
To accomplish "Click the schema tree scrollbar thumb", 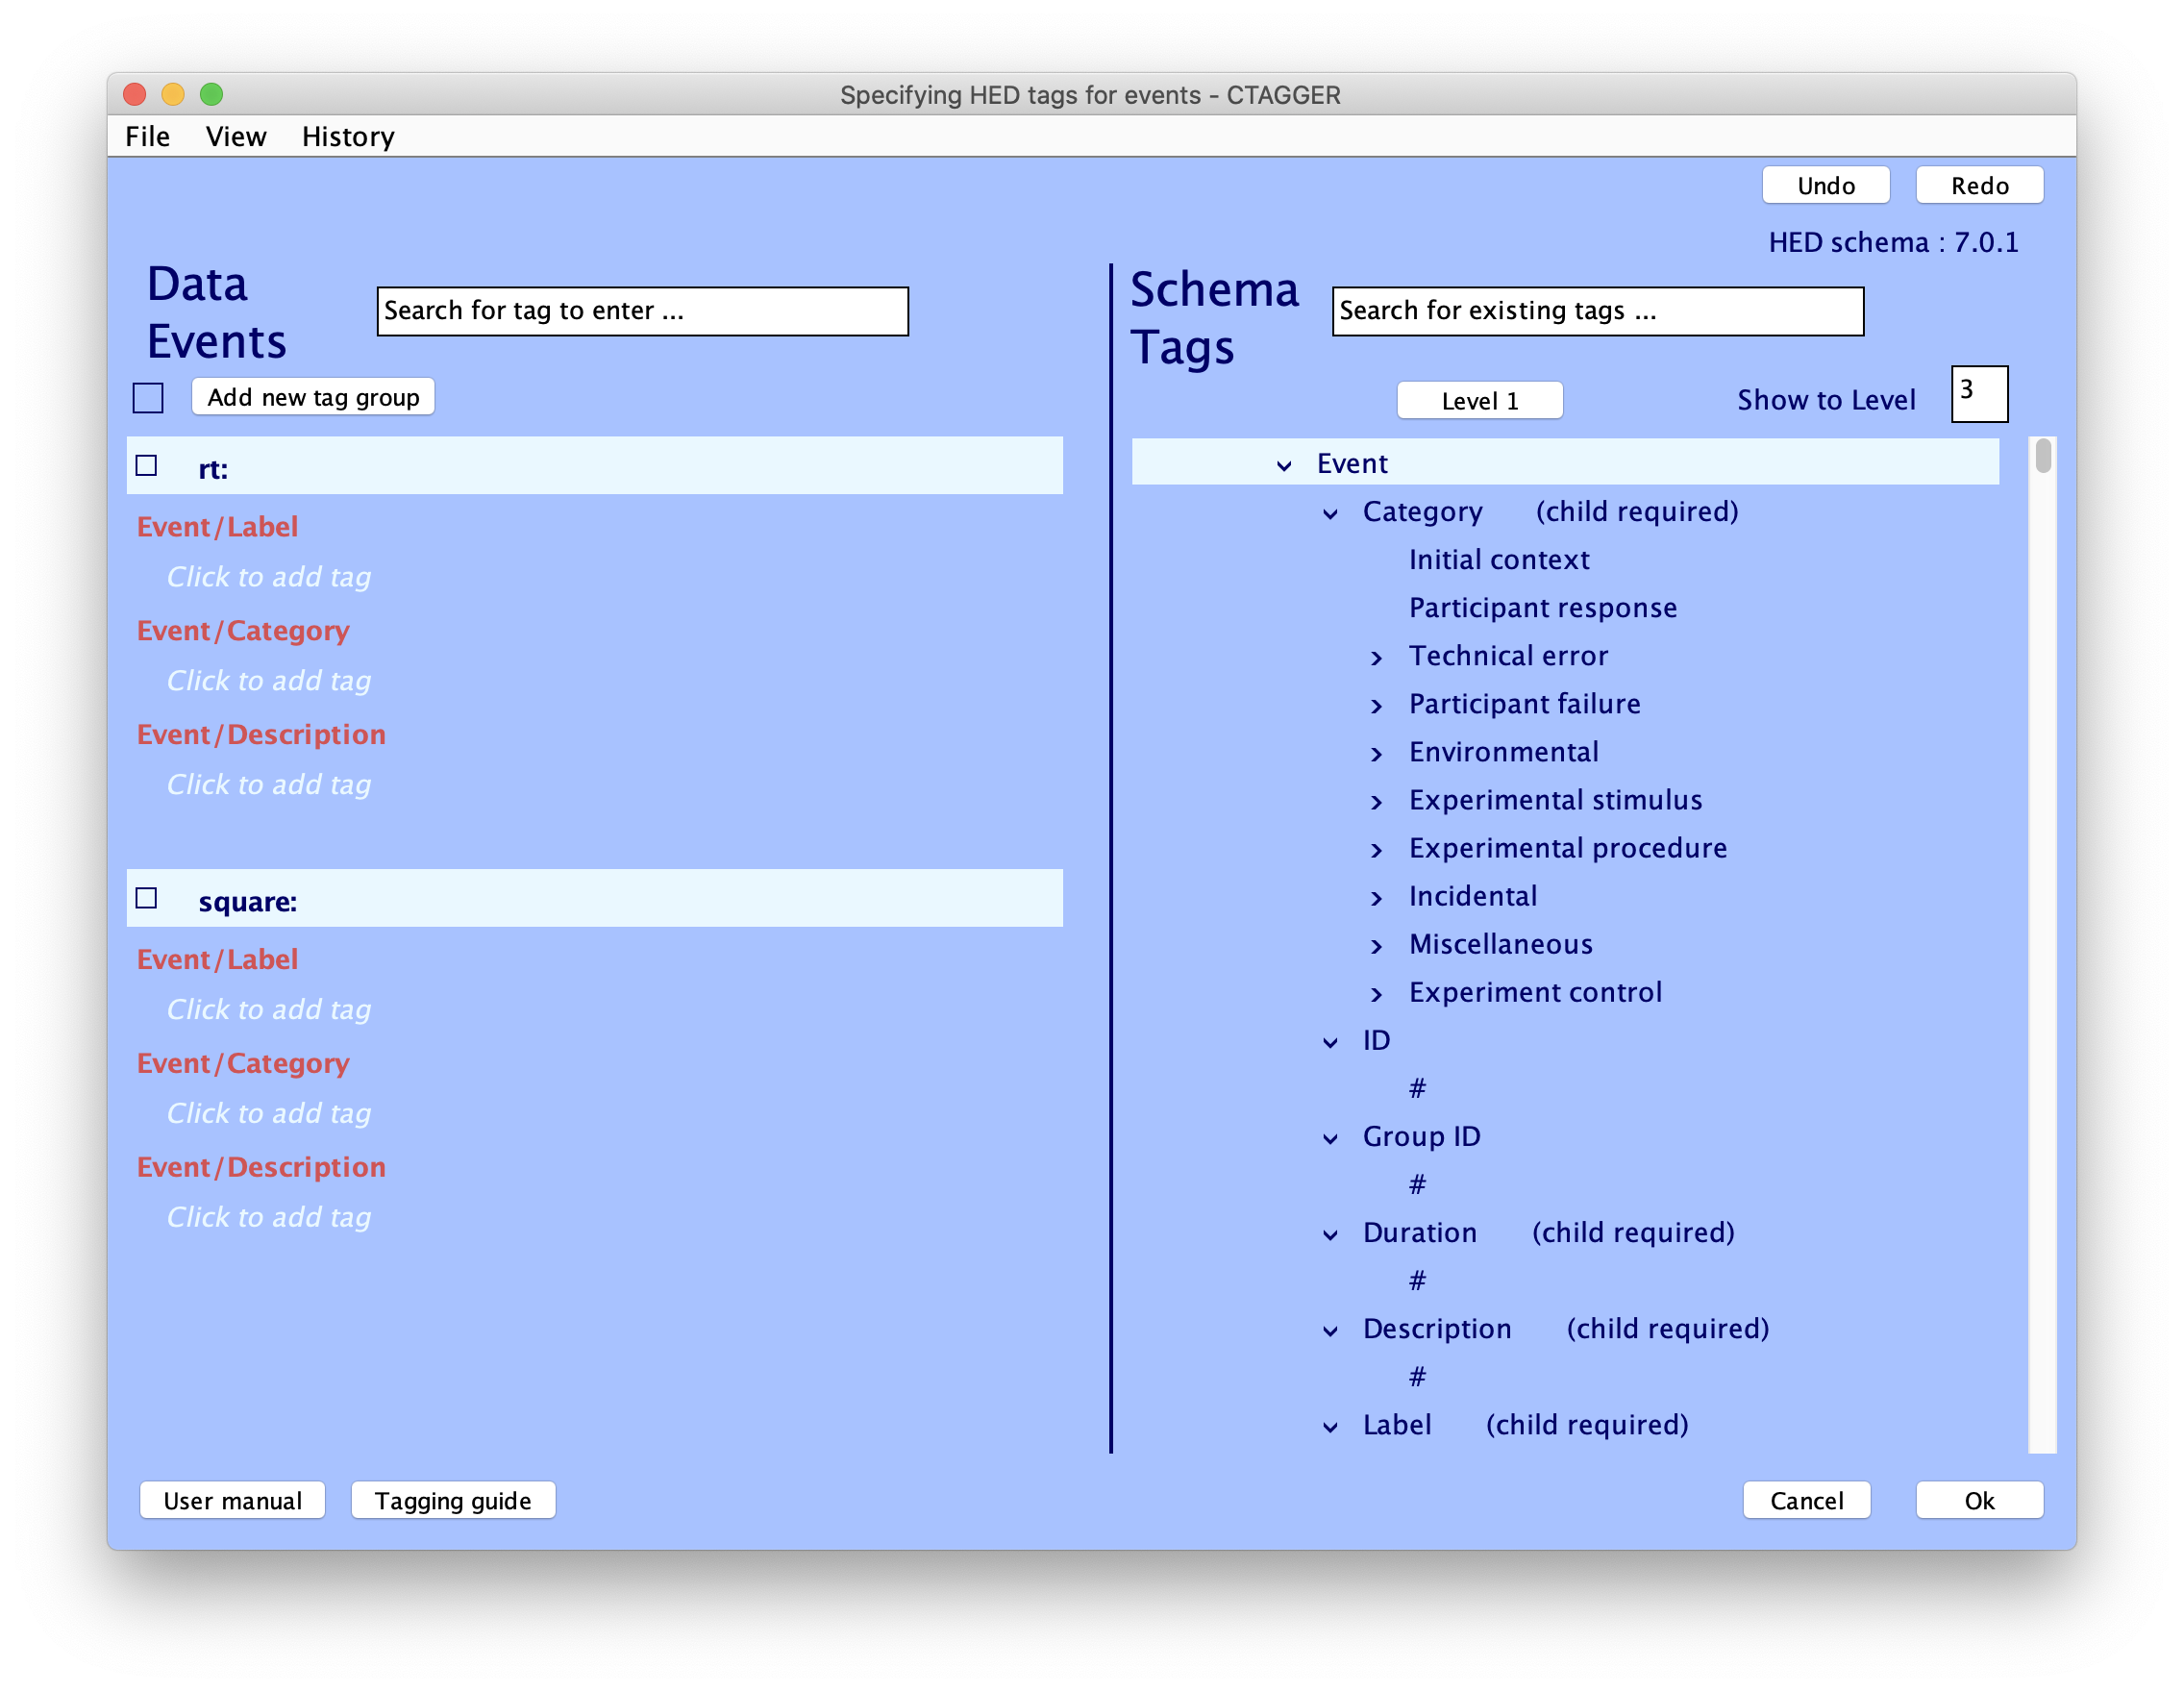I will point(2043,456).
